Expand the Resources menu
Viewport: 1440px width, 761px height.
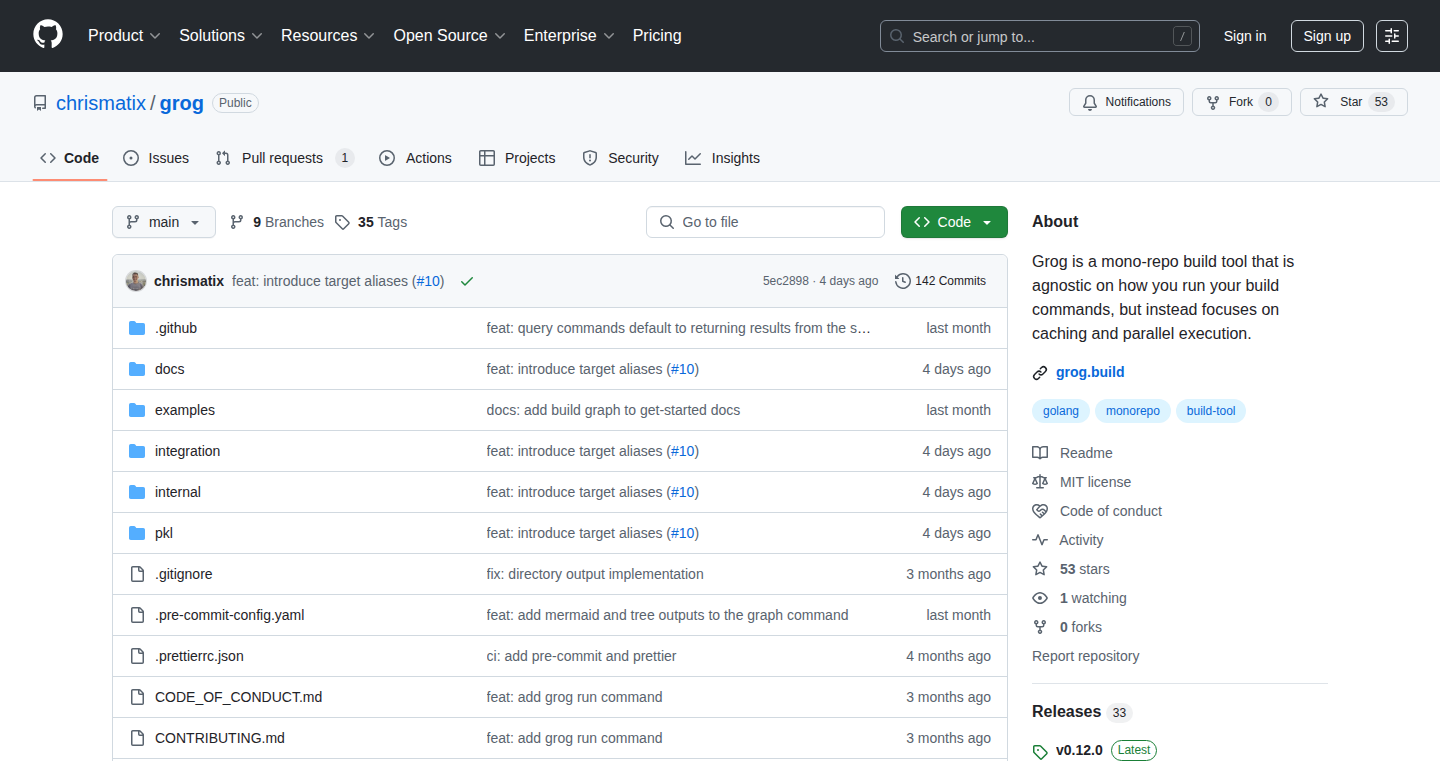click(328, 35)
